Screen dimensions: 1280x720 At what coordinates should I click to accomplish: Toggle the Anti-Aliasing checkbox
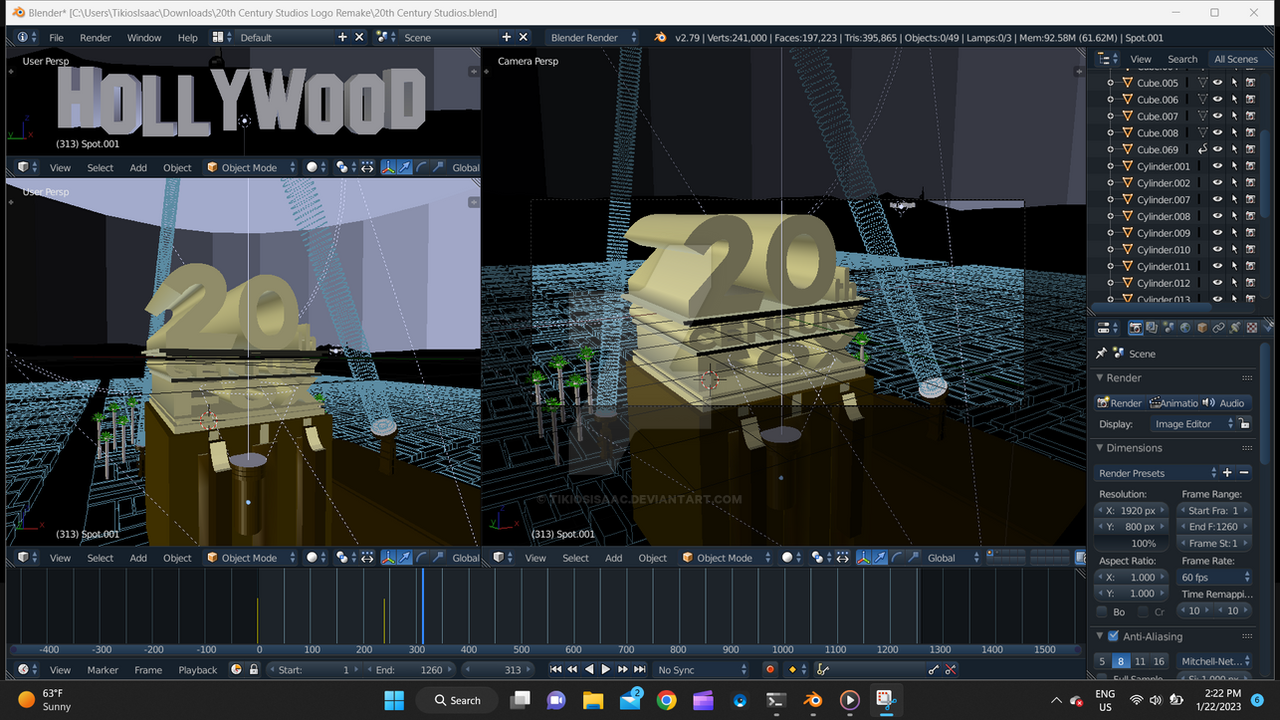click(1113, 636)
